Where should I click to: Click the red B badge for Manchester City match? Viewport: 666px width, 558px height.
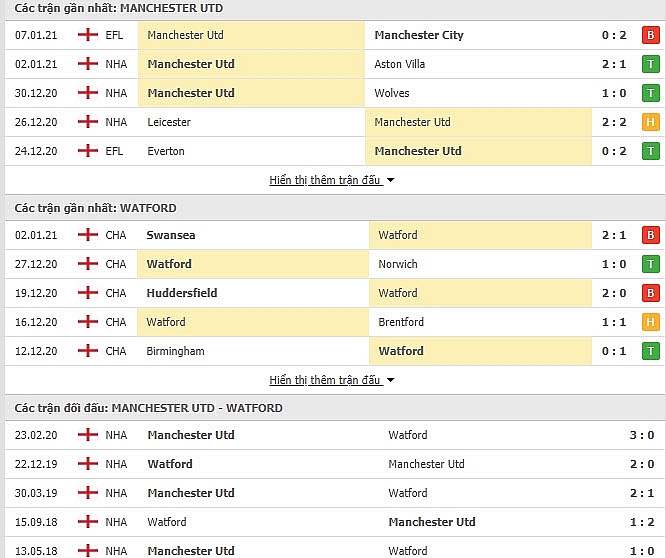click(x=650, y=35)
